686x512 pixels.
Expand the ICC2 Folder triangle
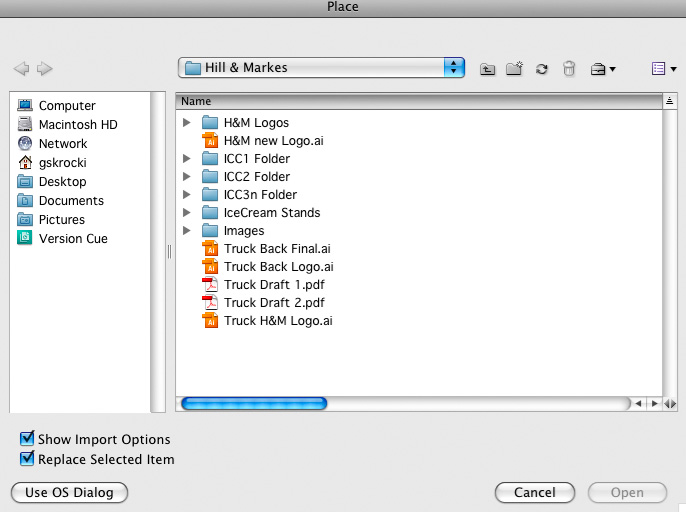point(187,176)
